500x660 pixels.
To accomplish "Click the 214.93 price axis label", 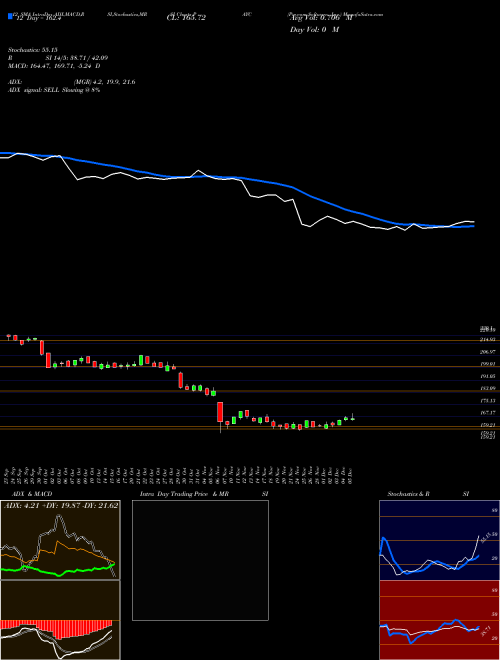I will [489, 339].
